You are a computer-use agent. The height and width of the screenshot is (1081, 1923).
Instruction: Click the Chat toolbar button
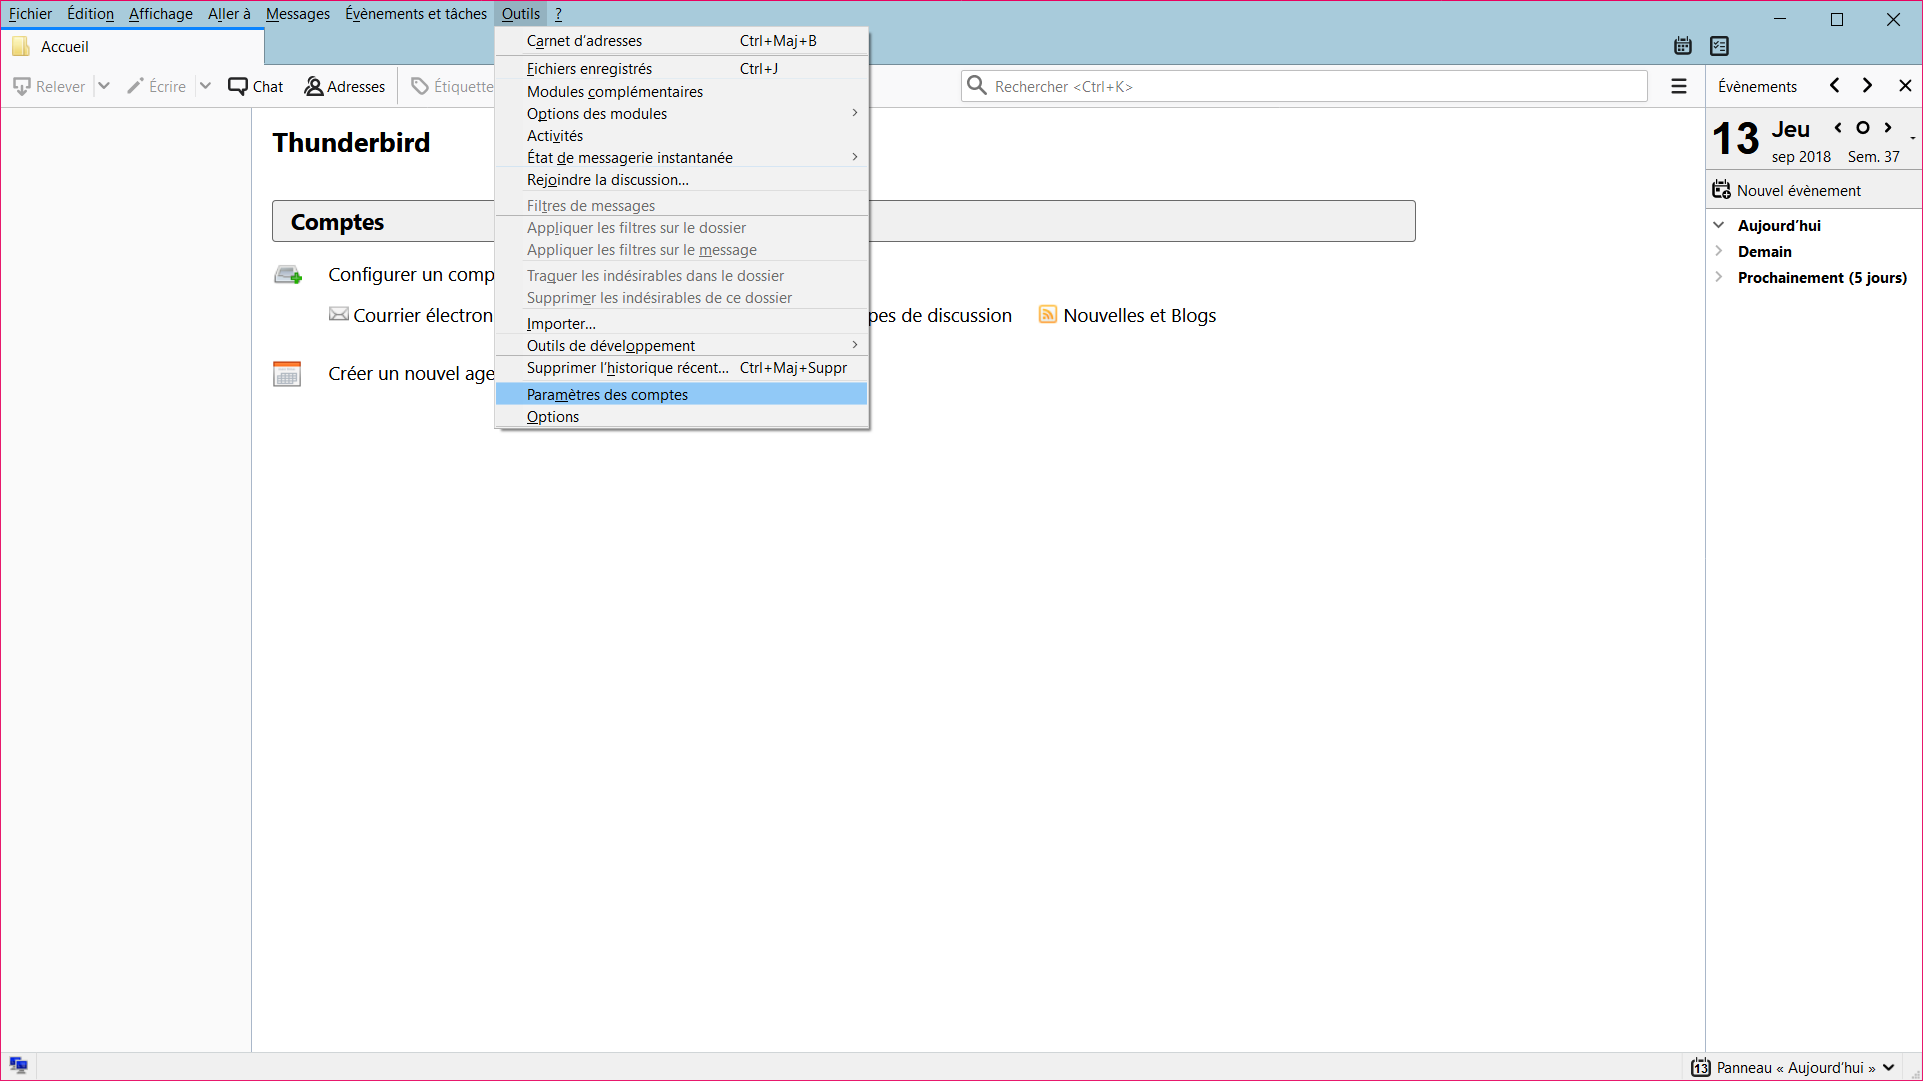(256, 87)
